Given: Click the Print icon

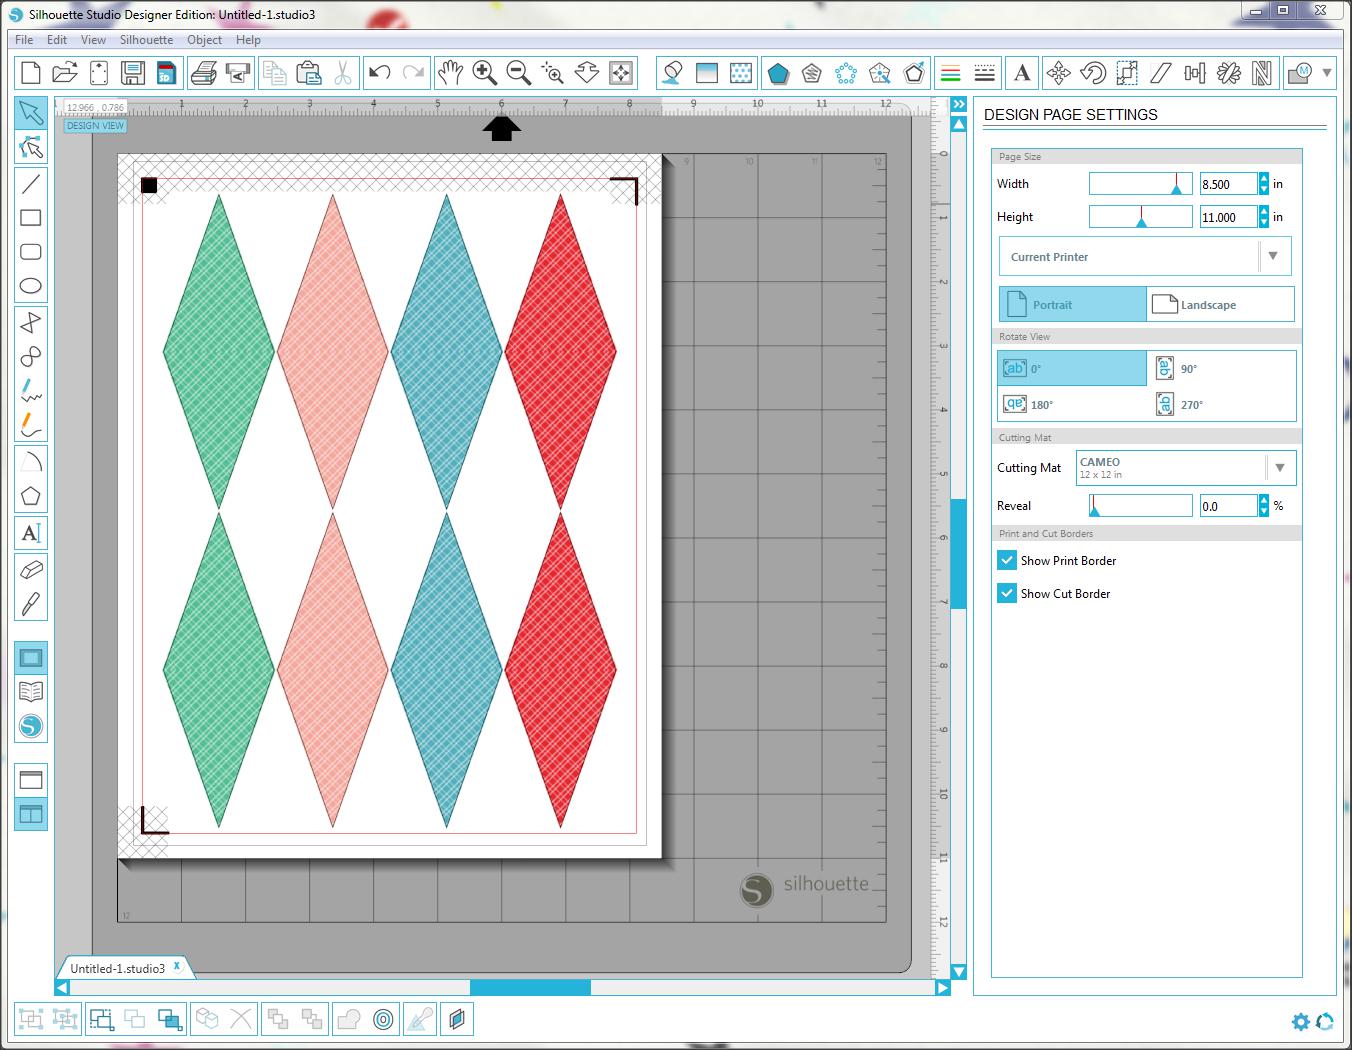Looking at the screenshot, I should click(x=203, y=72).
